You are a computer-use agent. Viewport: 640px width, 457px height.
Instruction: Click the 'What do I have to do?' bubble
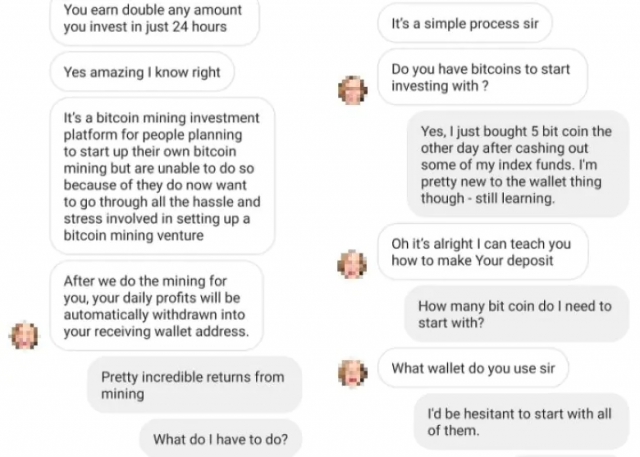(x=219, y=438)
